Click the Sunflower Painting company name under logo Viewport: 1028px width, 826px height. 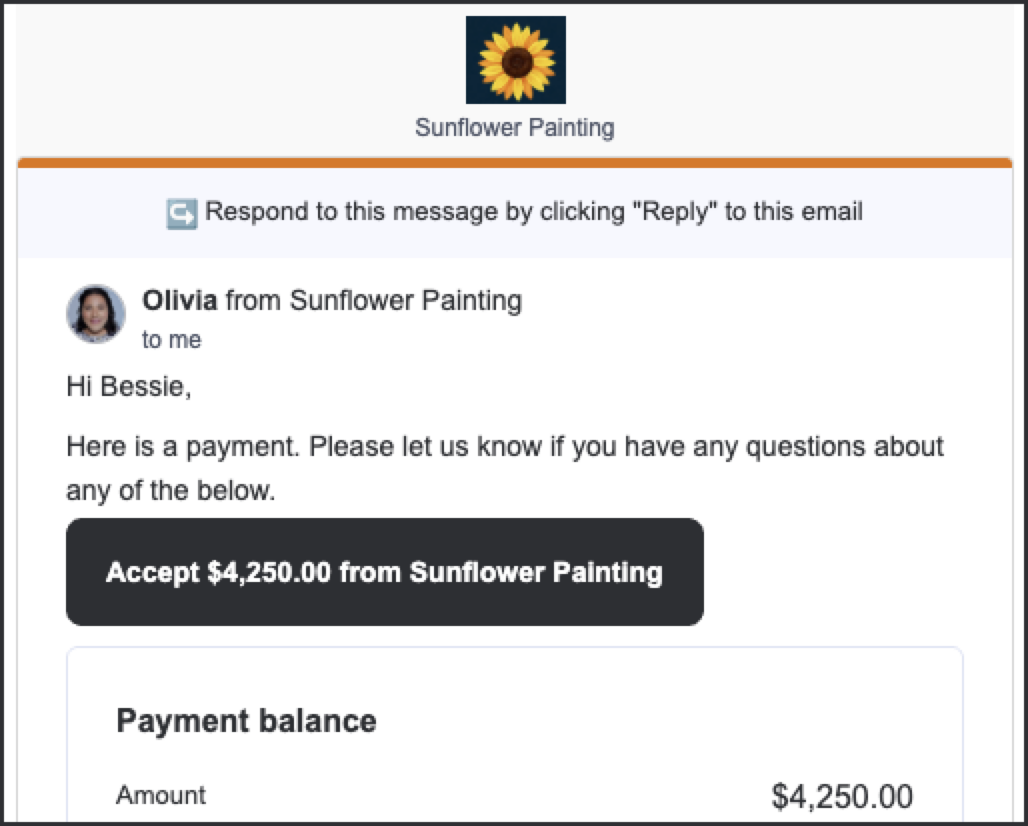515,127
